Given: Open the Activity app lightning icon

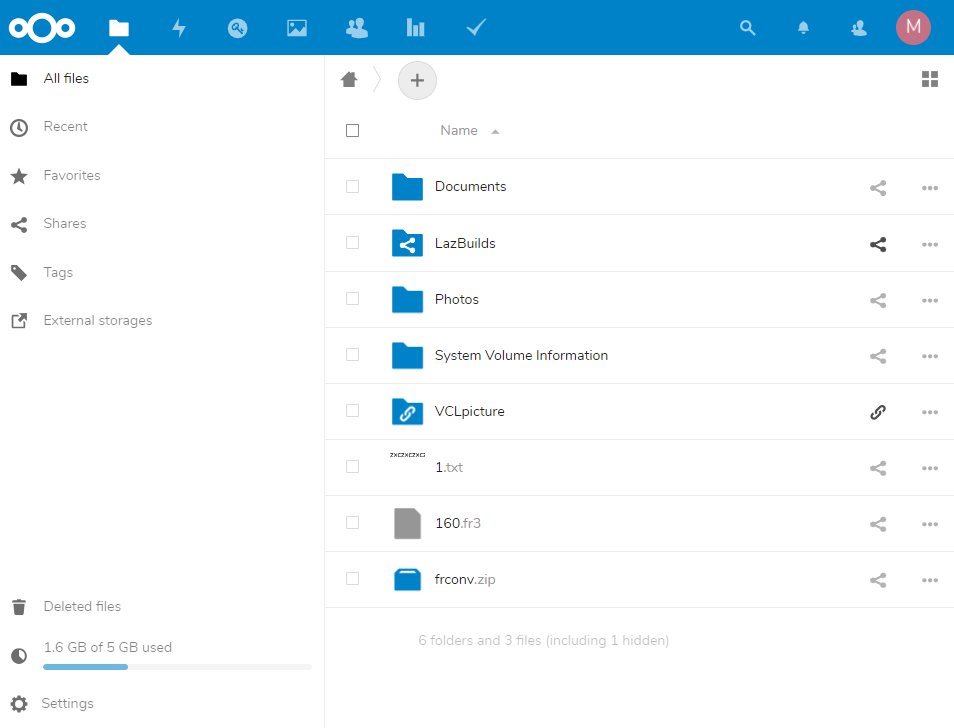Looking at the screenshot, I should [179, 28].
